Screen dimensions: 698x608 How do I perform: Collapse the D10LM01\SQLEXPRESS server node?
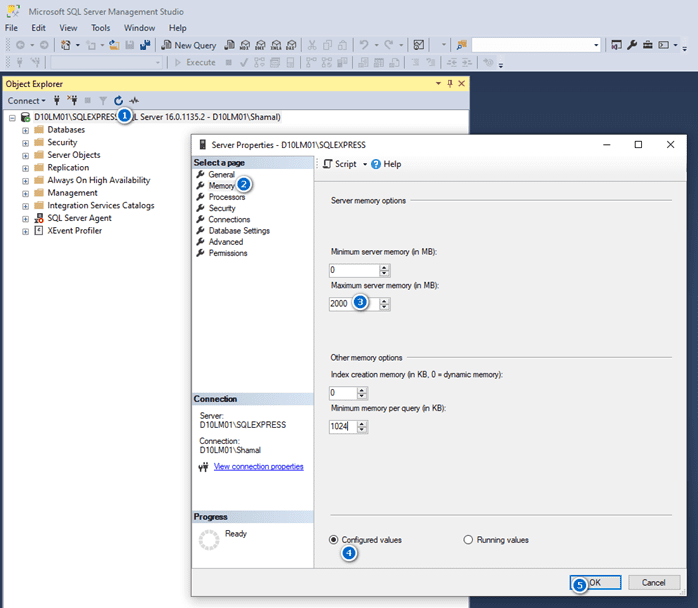(x=12, y=118)
